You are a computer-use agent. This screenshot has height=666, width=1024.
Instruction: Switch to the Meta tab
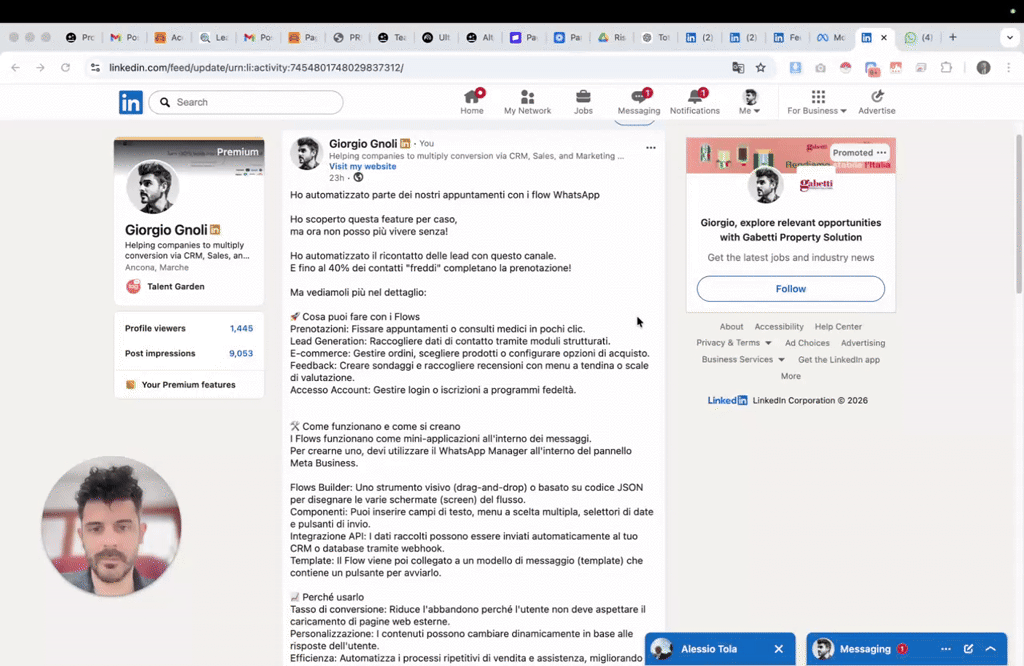pos(831,37)
